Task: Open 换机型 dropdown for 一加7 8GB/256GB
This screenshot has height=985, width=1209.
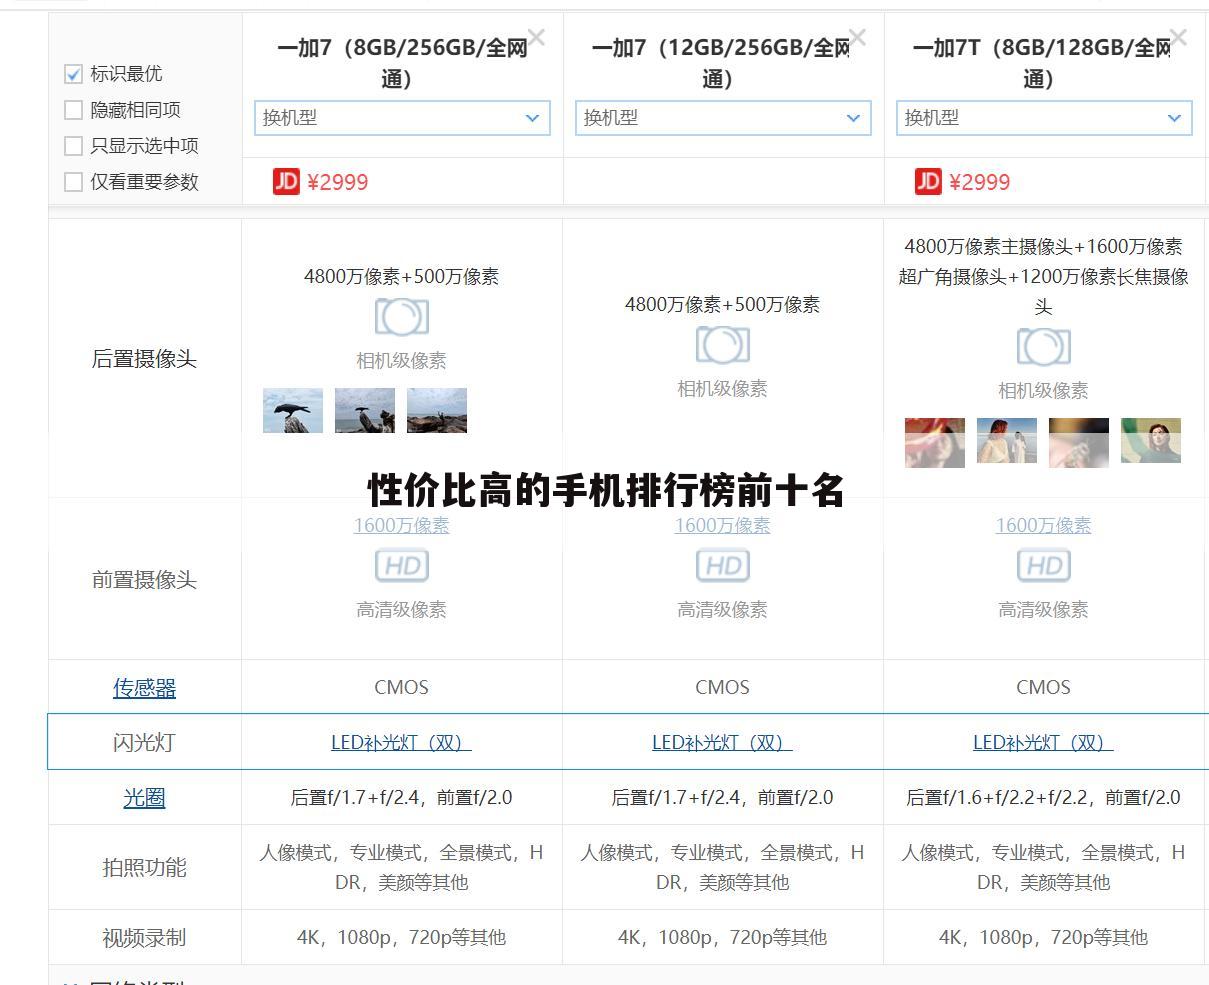Action: pos(402,118)
